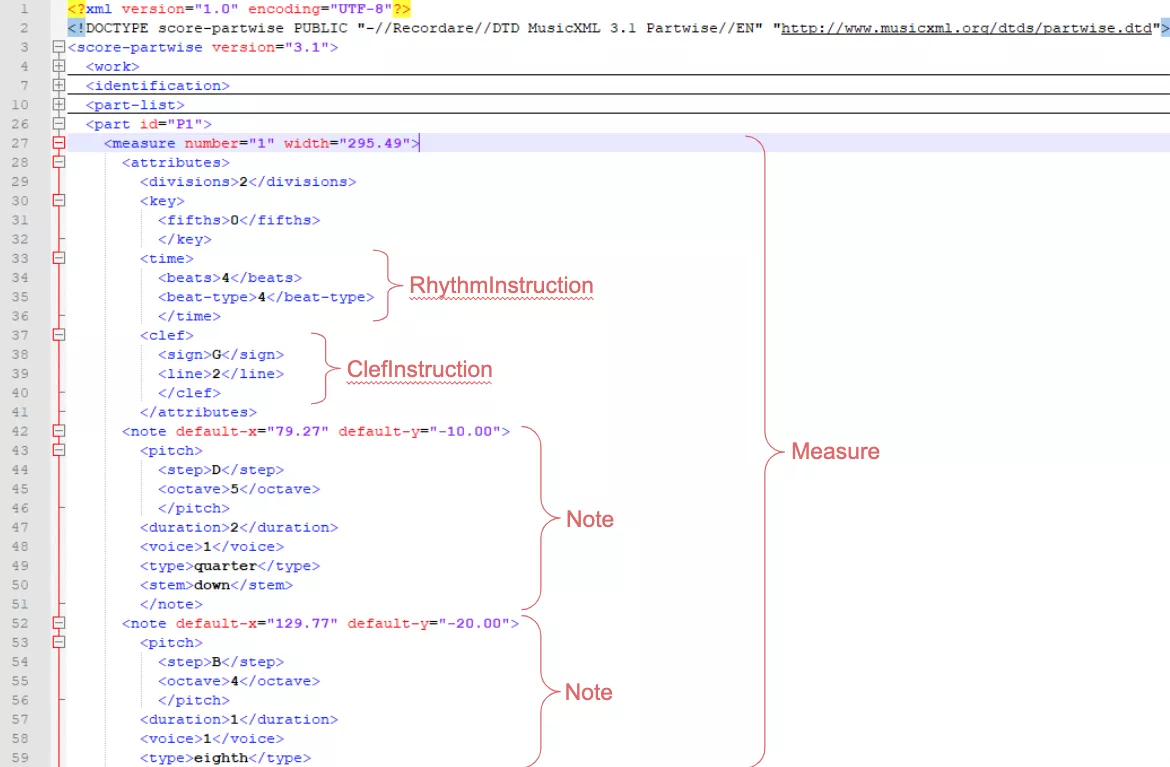Click the Measure annotation label
1170x767 pixels.
click(835, 451)
